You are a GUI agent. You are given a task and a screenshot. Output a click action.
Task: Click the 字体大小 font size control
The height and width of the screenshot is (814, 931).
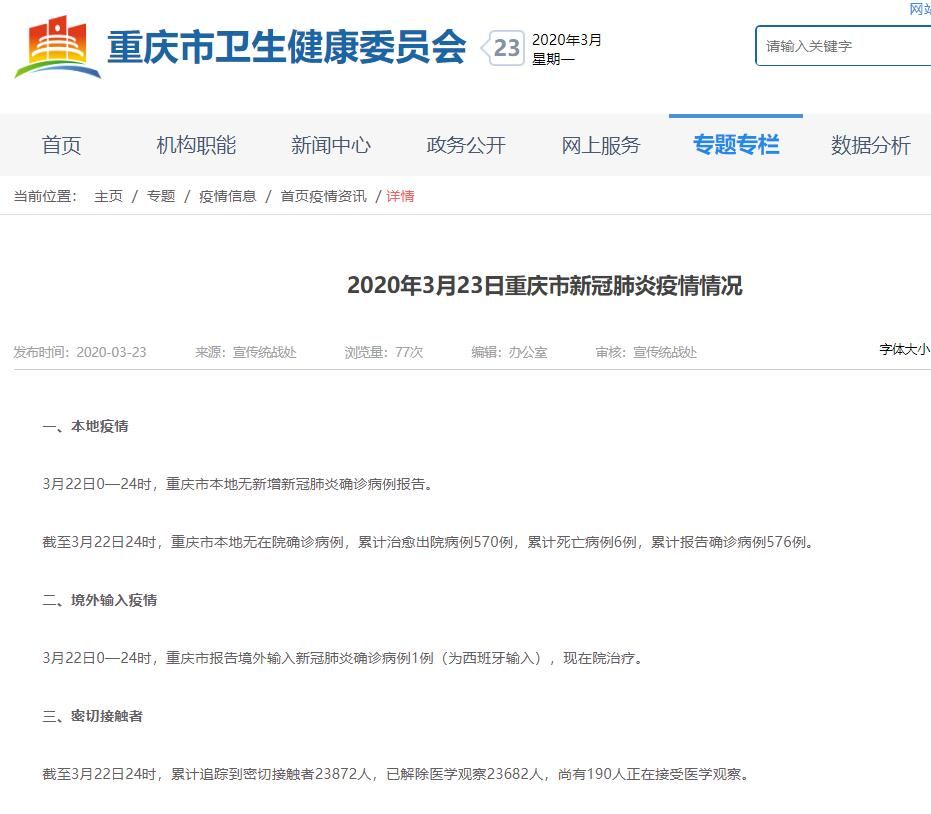pyautogui.click(x=904, y=349)
